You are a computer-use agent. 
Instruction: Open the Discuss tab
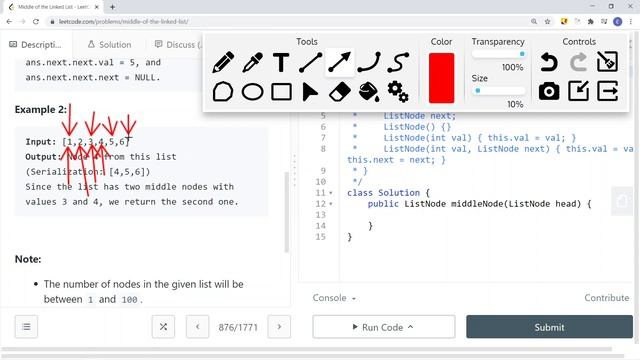[x=178, y=44]
